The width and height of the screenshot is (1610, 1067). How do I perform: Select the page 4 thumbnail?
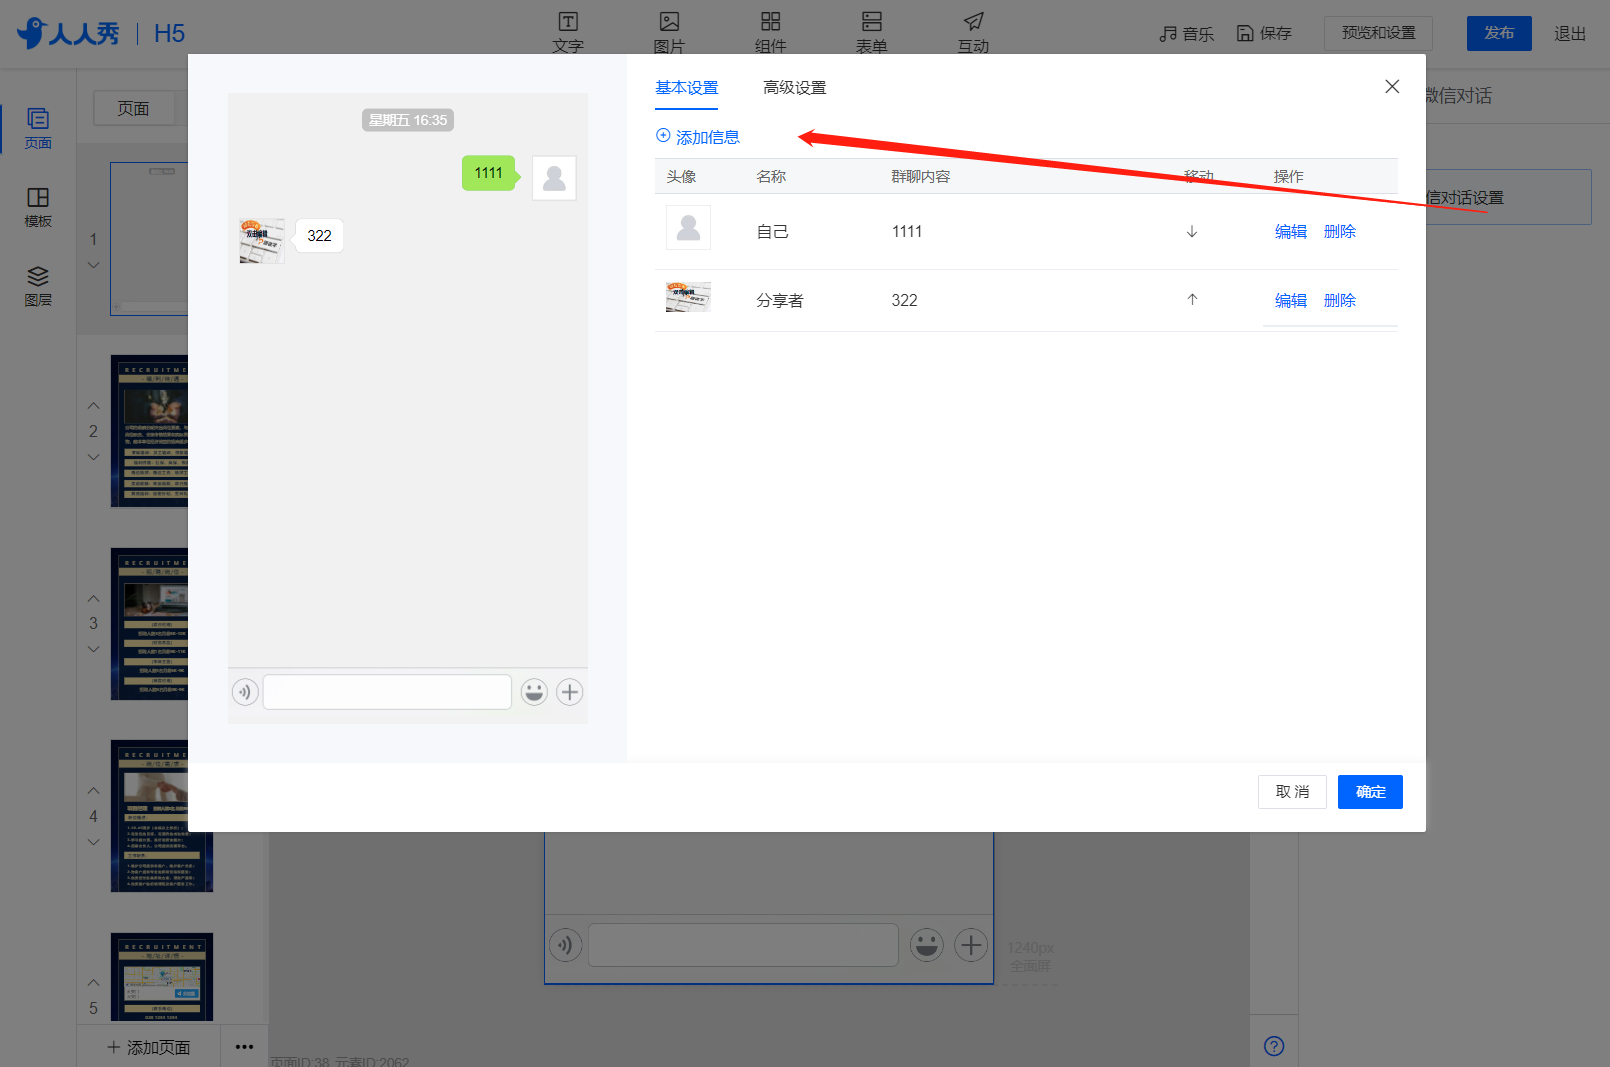(161, 816)
